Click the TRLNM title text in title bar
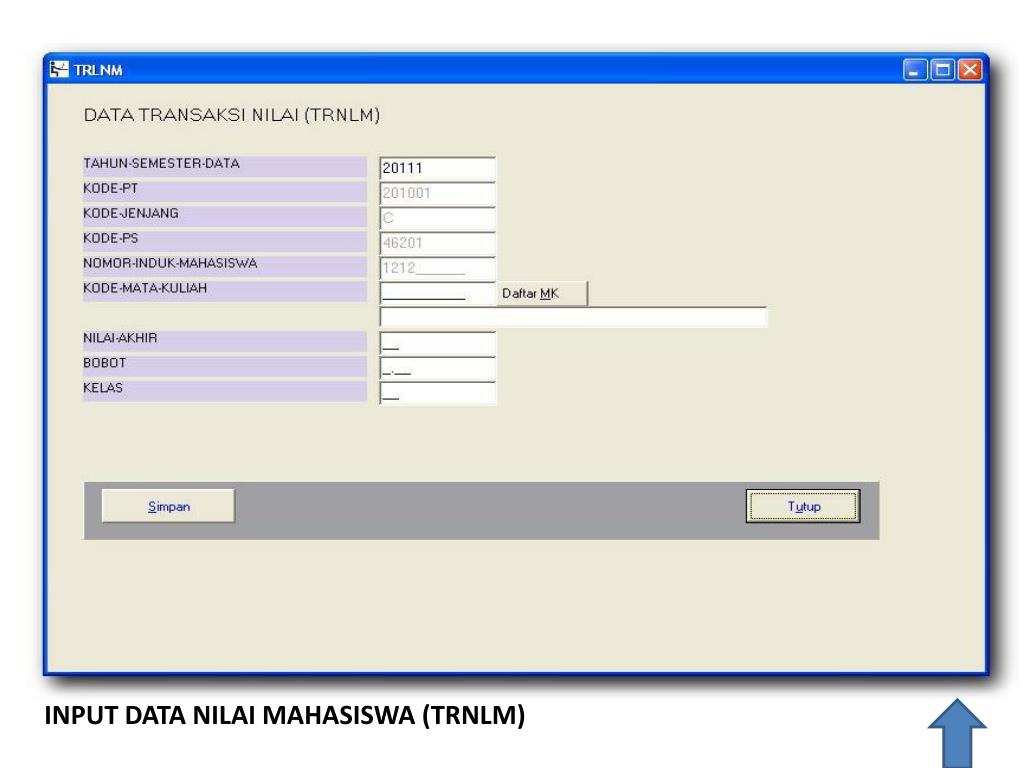The width and height of the screenshot is (1024, 768). point(98,70)
